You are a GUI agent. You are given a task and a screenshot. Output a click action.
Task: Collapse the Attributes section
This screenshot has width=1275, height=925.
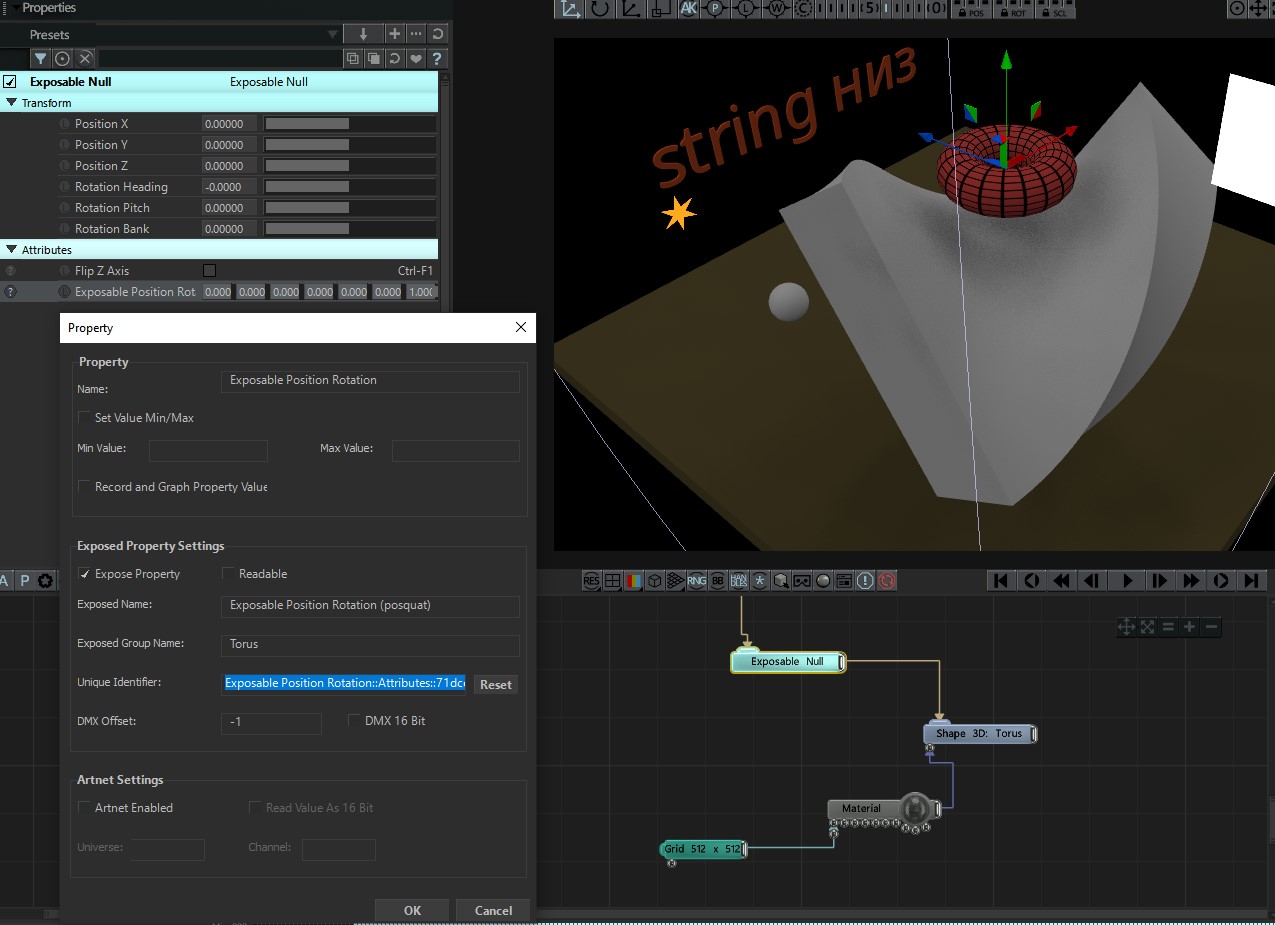click(x=12, y=250)
